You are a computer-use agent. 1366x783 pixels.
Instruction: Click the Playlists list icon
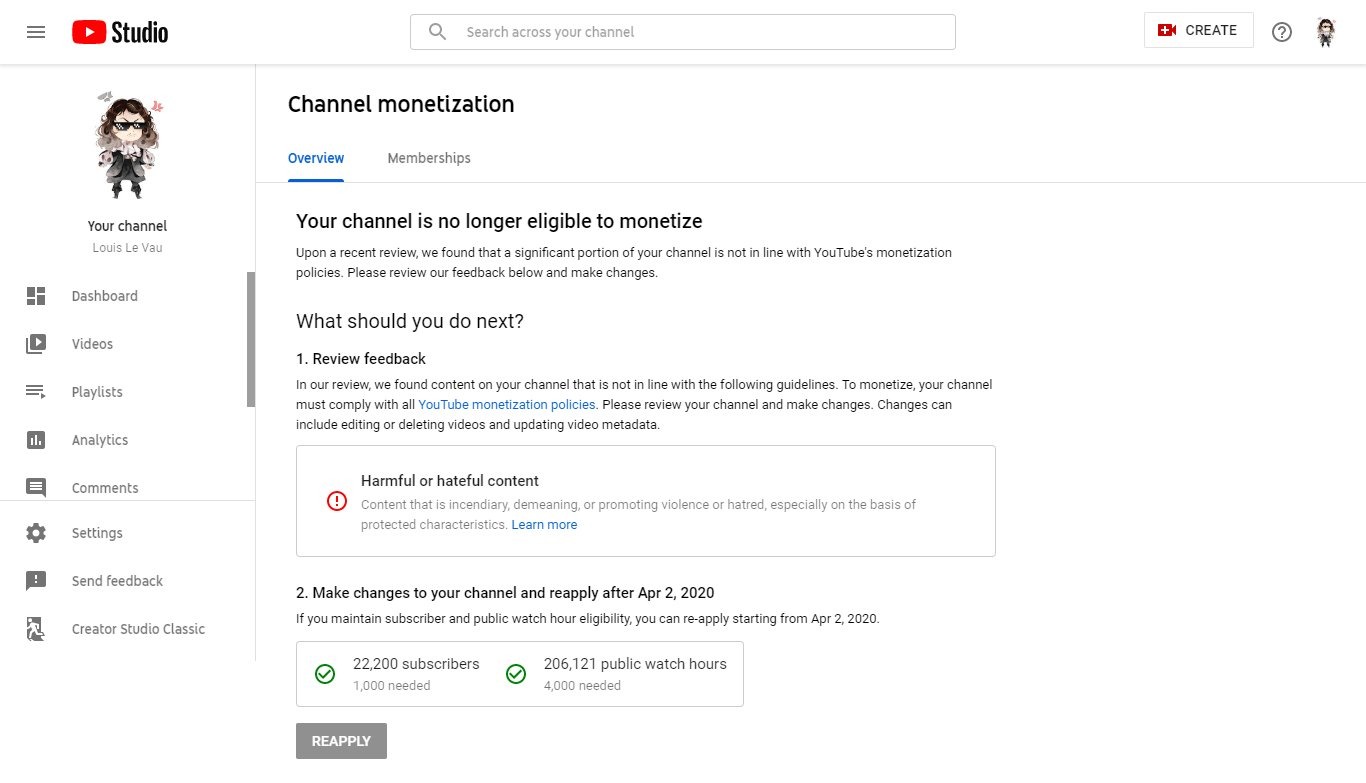pos(36,392)
